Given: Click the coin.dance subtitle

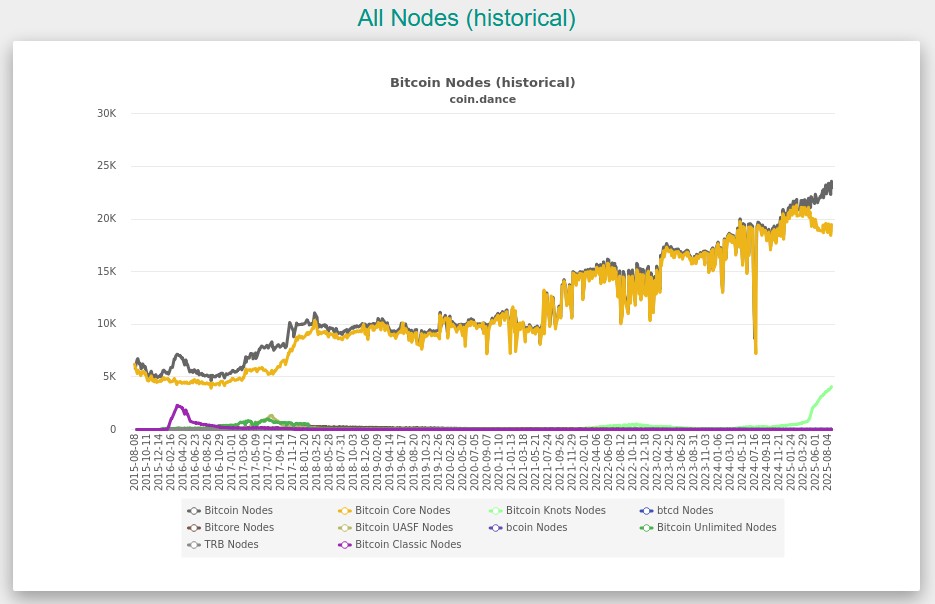Looking at the screenshot, I should pos(482,100).
